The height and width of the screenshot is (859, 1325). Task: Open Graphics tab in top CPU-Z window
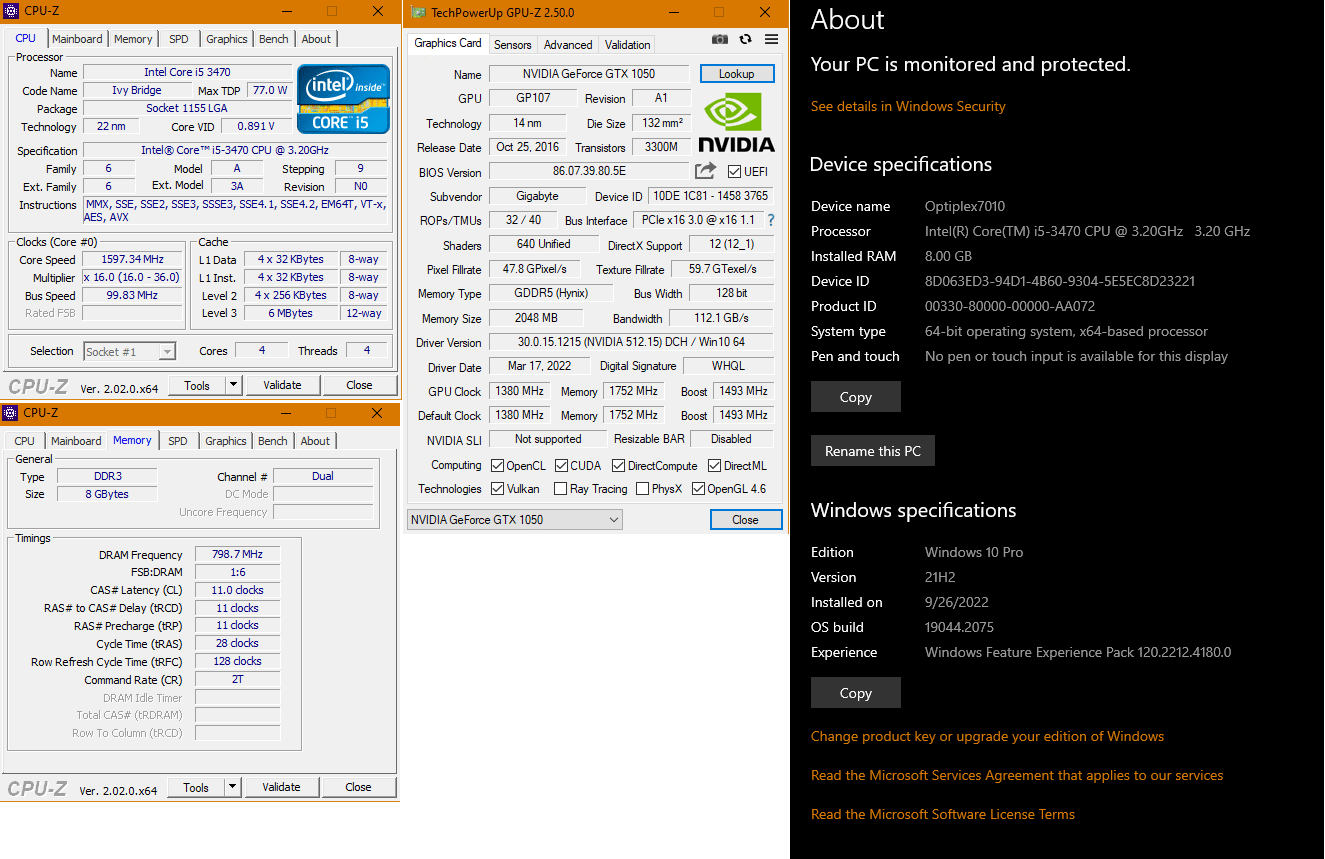coord(226,39)
